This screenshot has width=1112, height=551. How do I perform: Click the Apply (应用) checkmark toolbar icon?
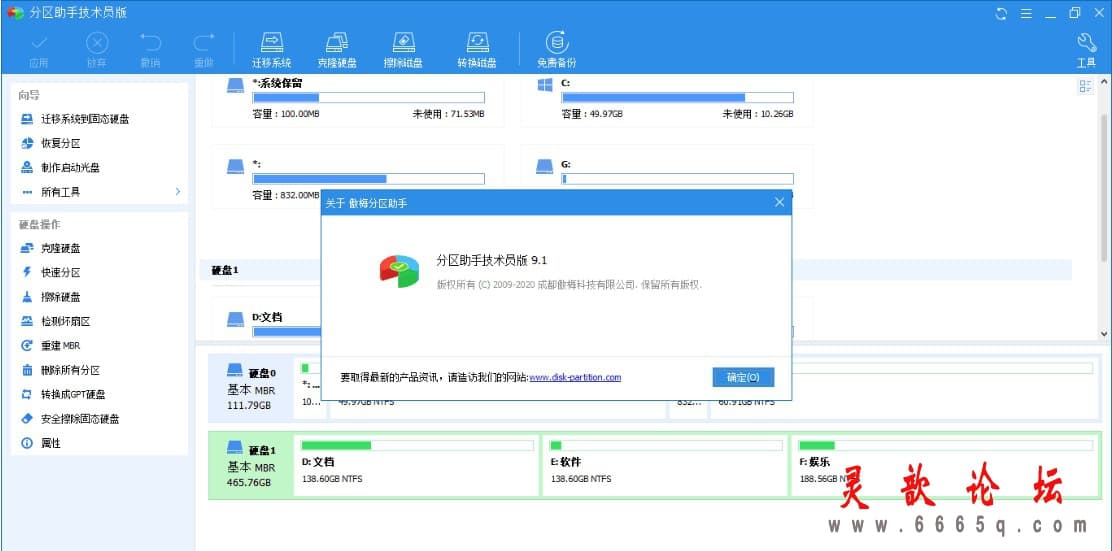tap(39, 43)
